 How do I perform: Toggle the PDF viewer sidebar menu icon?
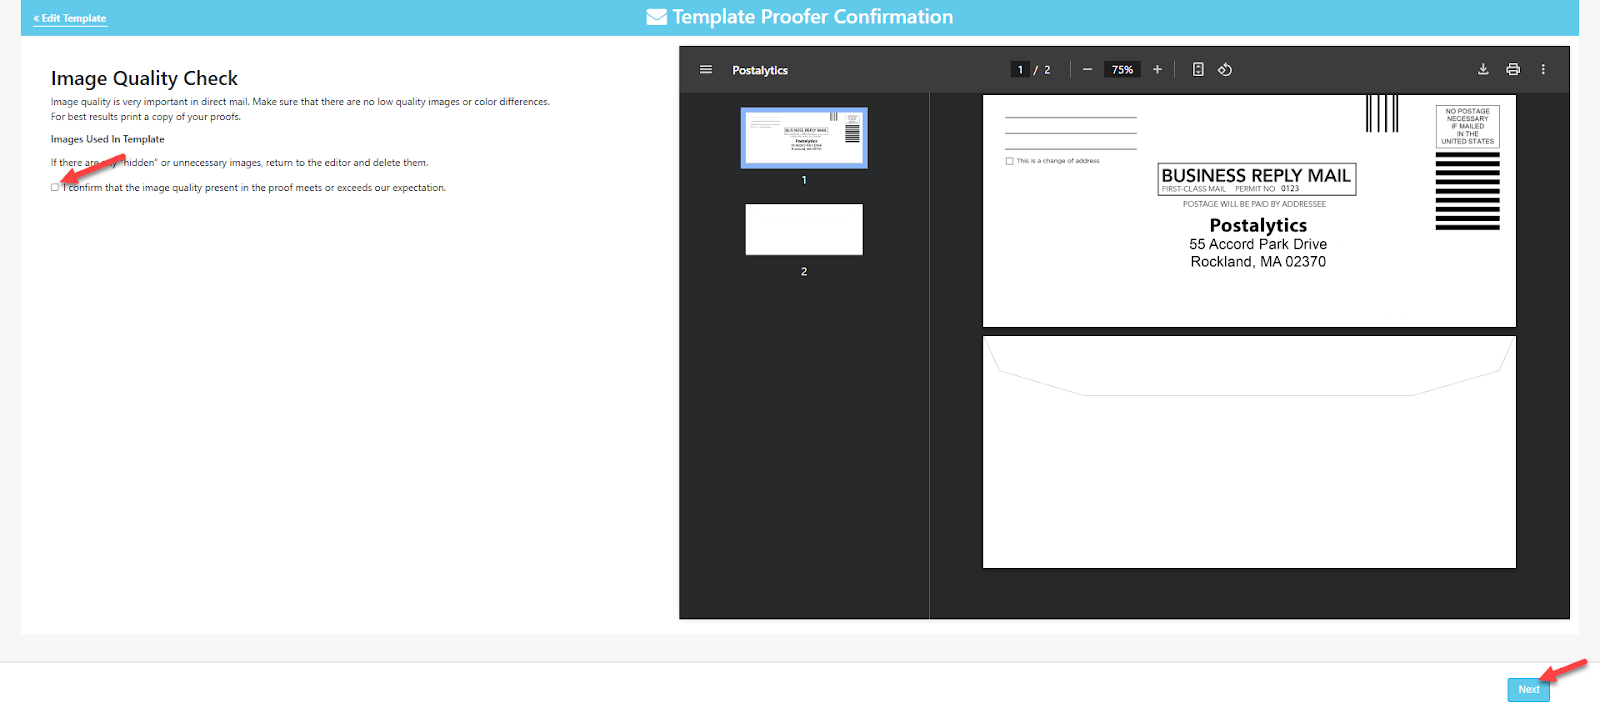pyautogui.click(x=706, y=70)
